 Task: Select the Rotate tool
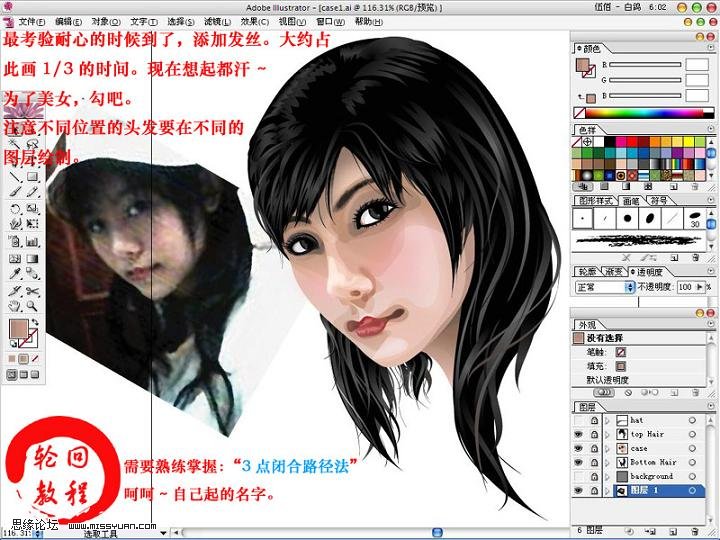[15, 209]
